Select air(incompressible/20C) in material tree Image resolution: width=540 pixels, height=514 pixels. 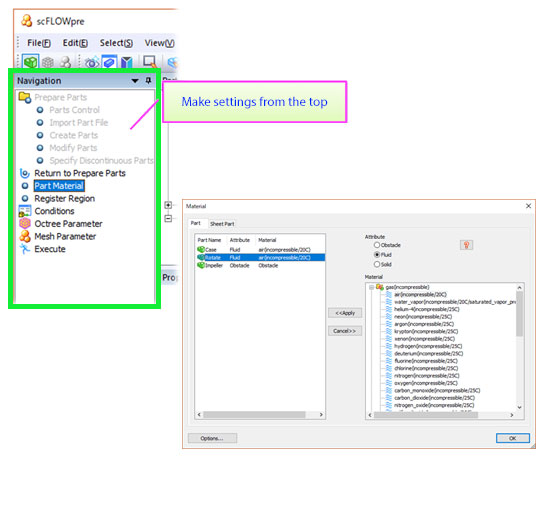[420, 294]
